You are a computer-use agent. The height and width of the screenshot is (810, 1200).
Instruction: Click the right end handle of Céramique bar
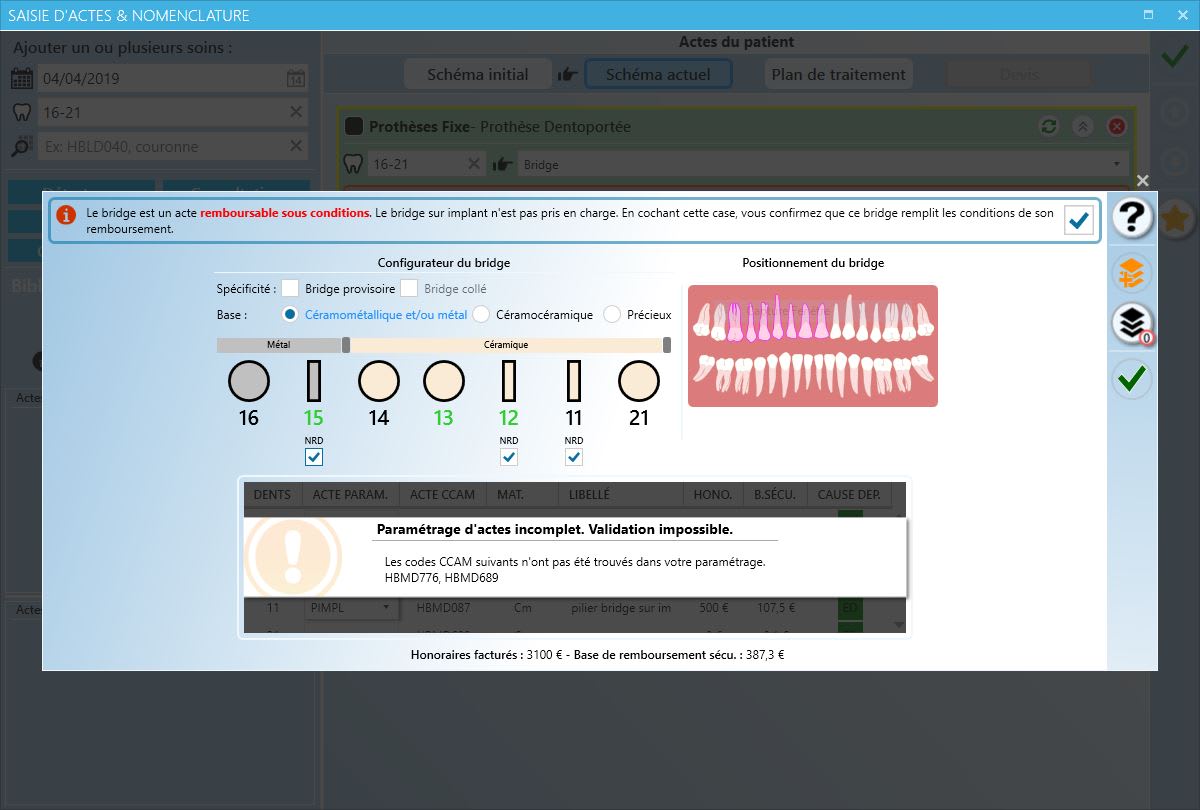pos(667,345)
